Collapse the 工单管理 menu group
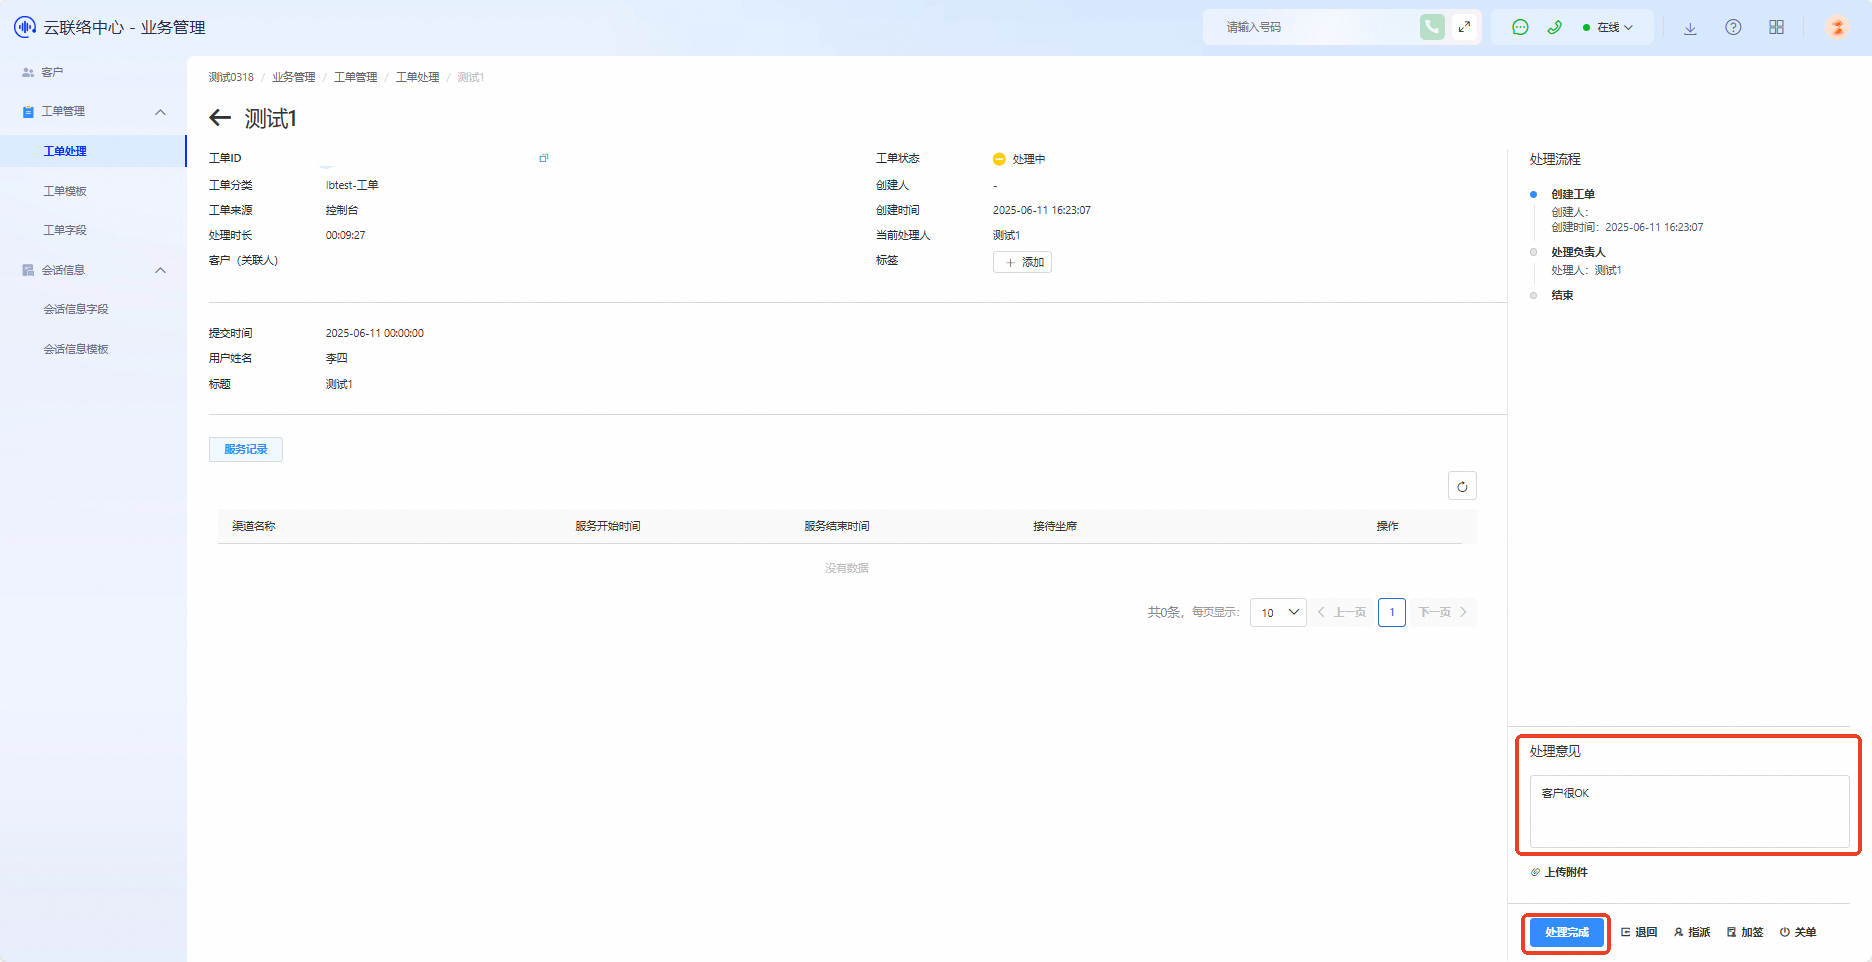 tap(160, 112)
